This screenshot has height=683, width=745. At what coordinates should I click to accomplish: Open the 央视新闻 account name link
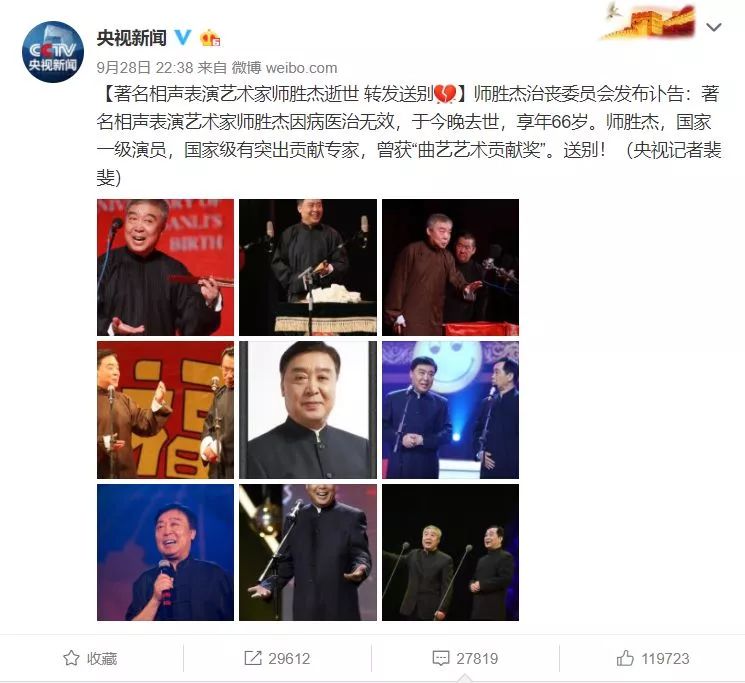tap(132, 38)
